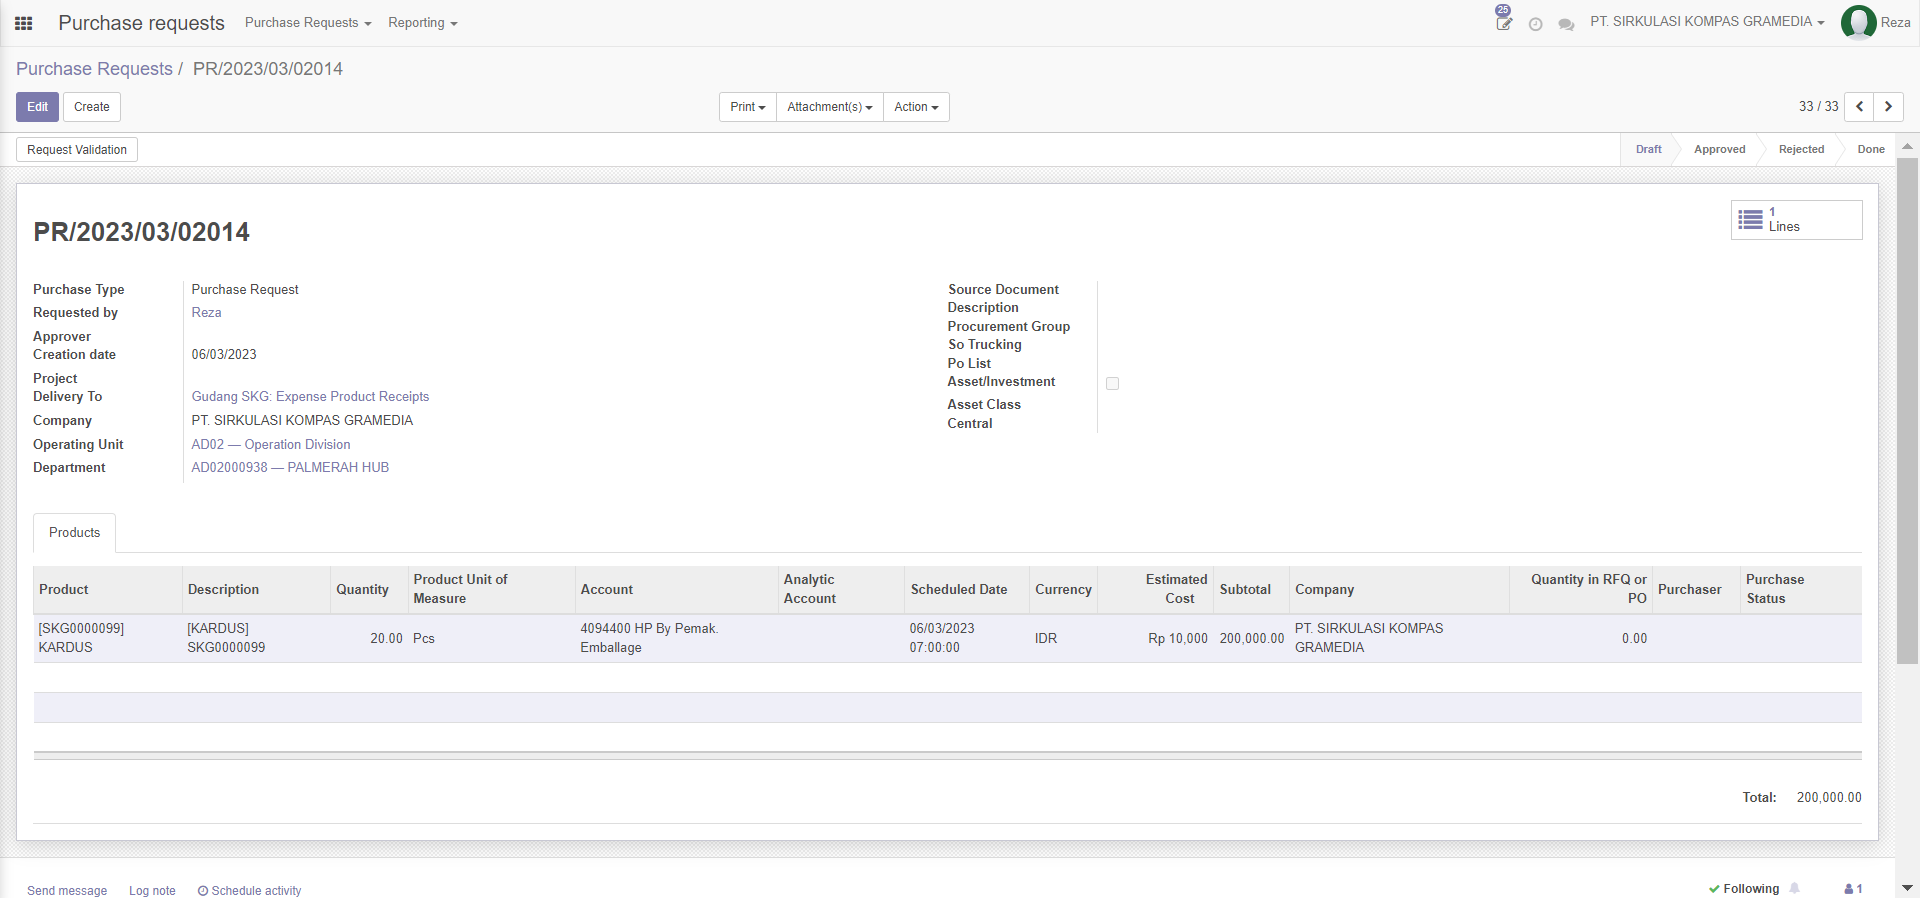The width and height of the screenshot is (1920, 898).
Task: Click the Rp 10,000 estimated cost cell
Action: click(x=1155, y=638)
